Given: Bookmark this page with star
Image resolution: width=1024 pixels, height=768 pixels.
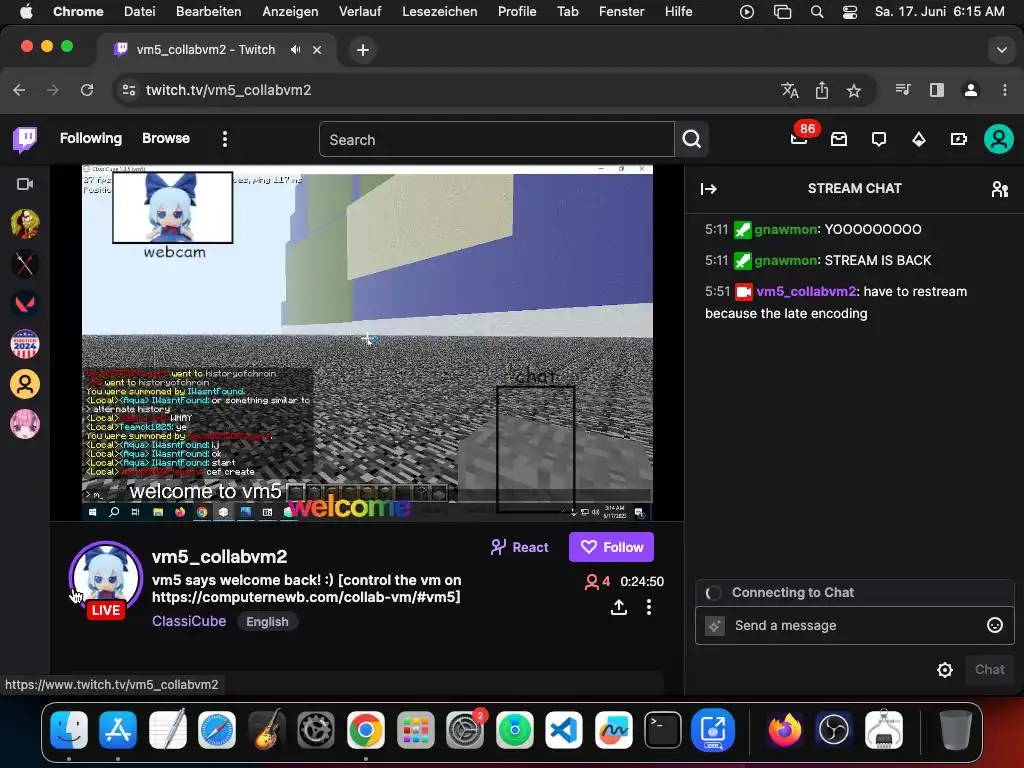Looking at the screenshot, I should (854, 90).
